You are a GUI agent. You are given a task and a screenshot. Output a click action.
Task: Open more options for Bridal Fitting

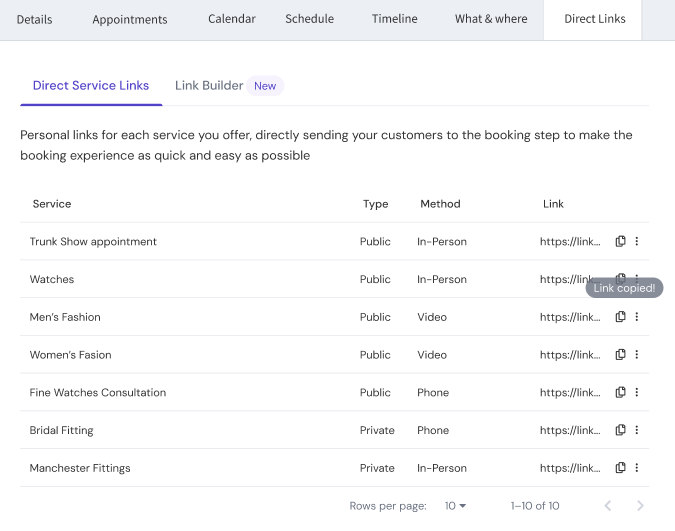(x=637, y=430)
